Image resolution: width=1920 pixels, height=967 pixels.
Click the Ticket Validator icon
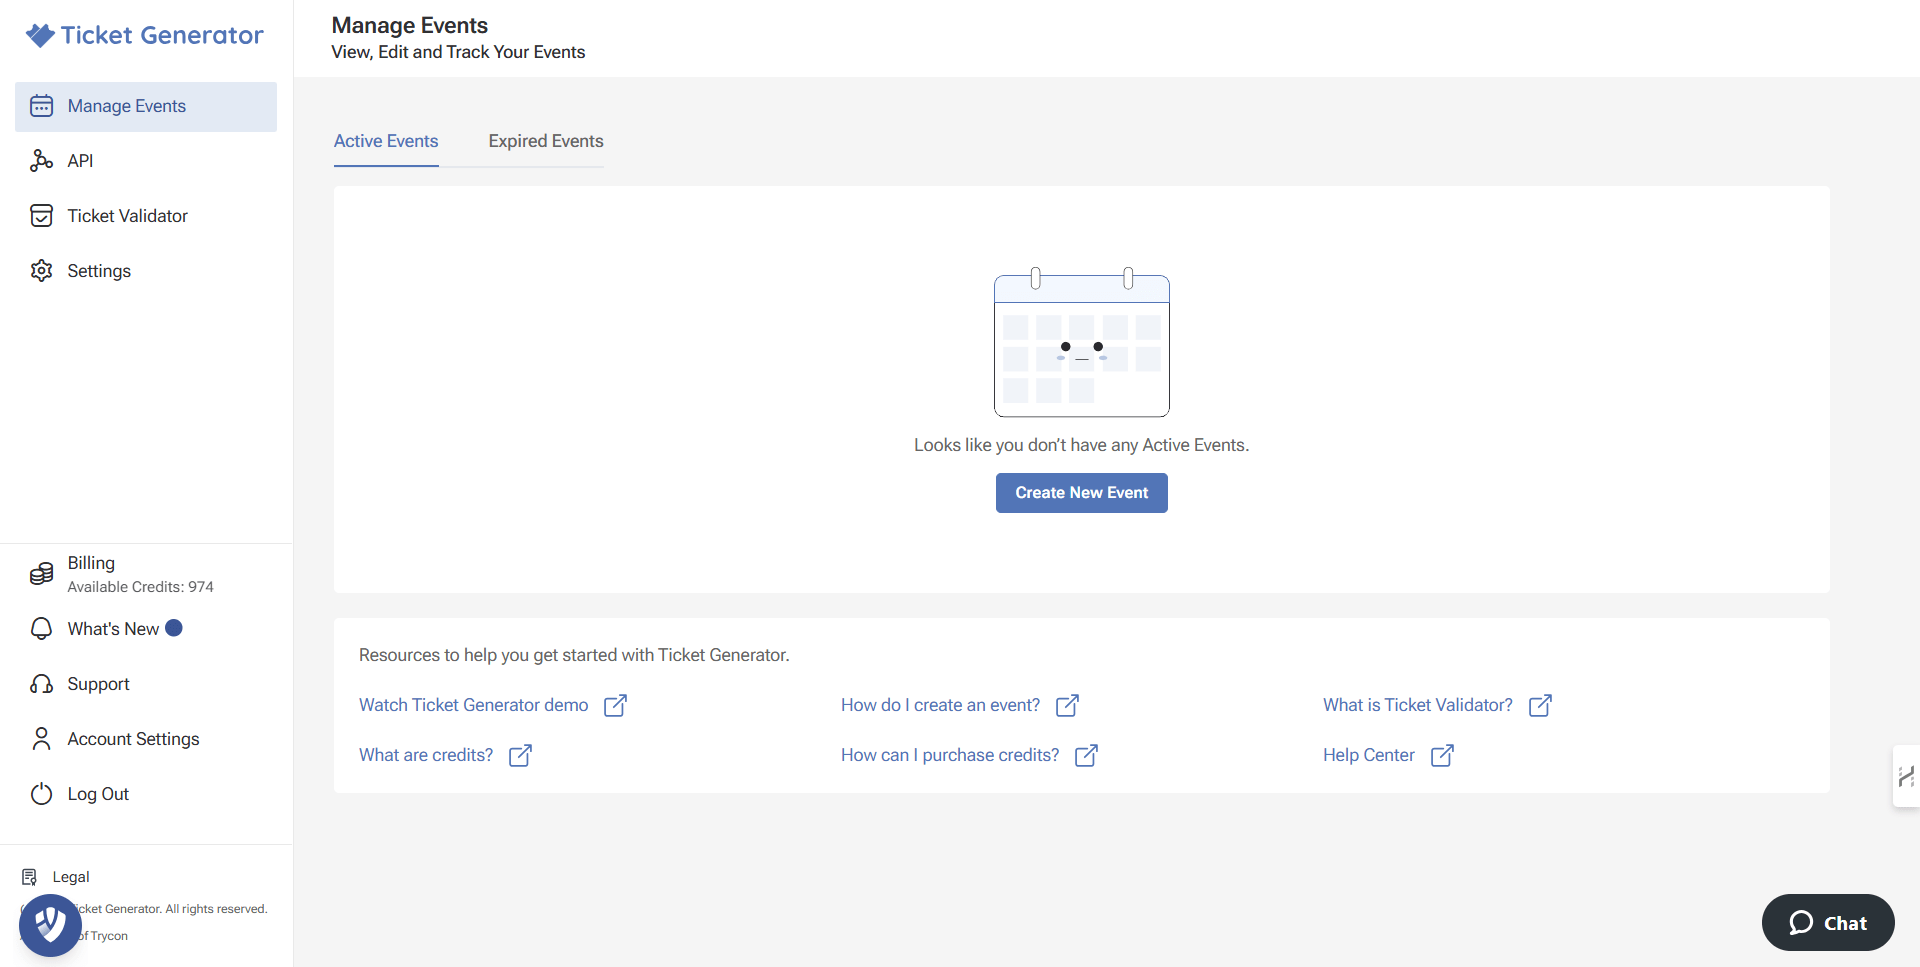[42, 216]
